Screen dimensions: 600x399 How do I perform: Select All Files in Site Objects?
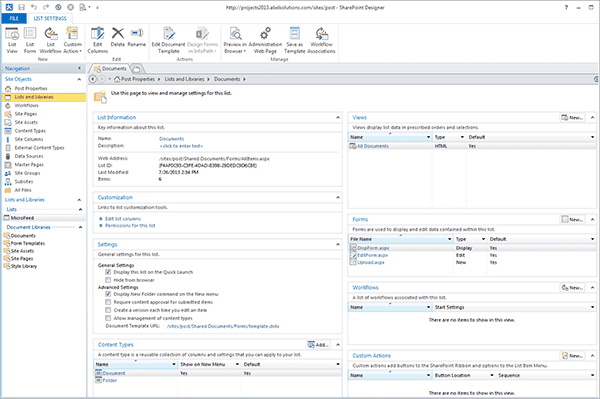(23, 190)
